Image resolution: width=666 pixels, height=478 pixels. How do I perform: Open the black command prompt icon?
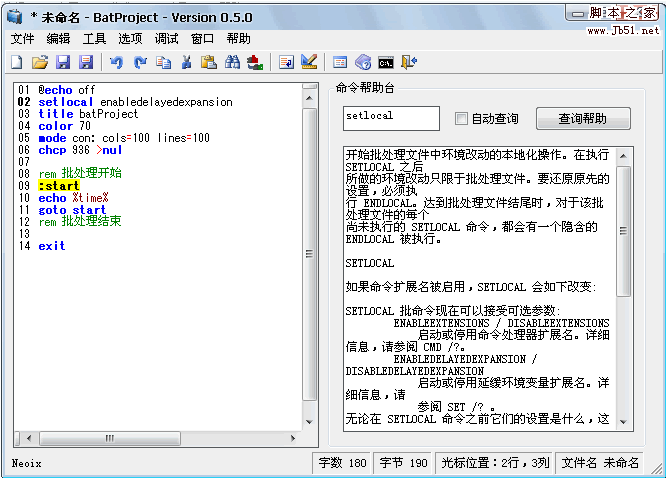pos(386,63)
